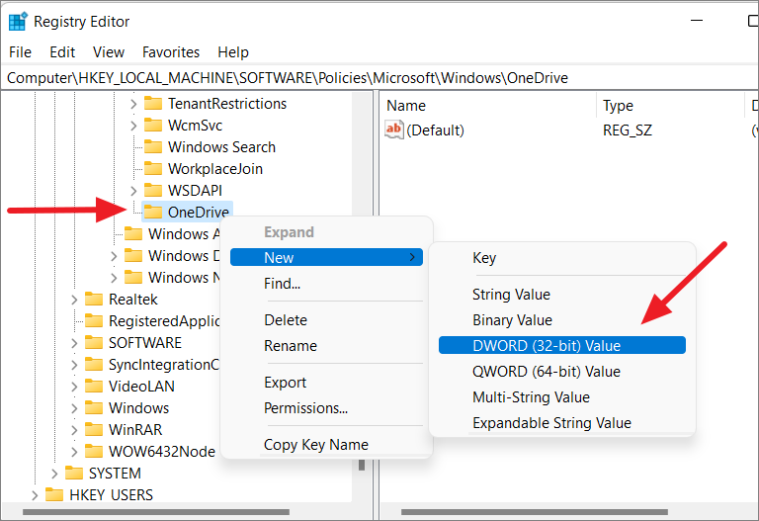Click the VideoLAN folder icon
The height and width of the screenshot is (521, 759).
pos(94,386)
